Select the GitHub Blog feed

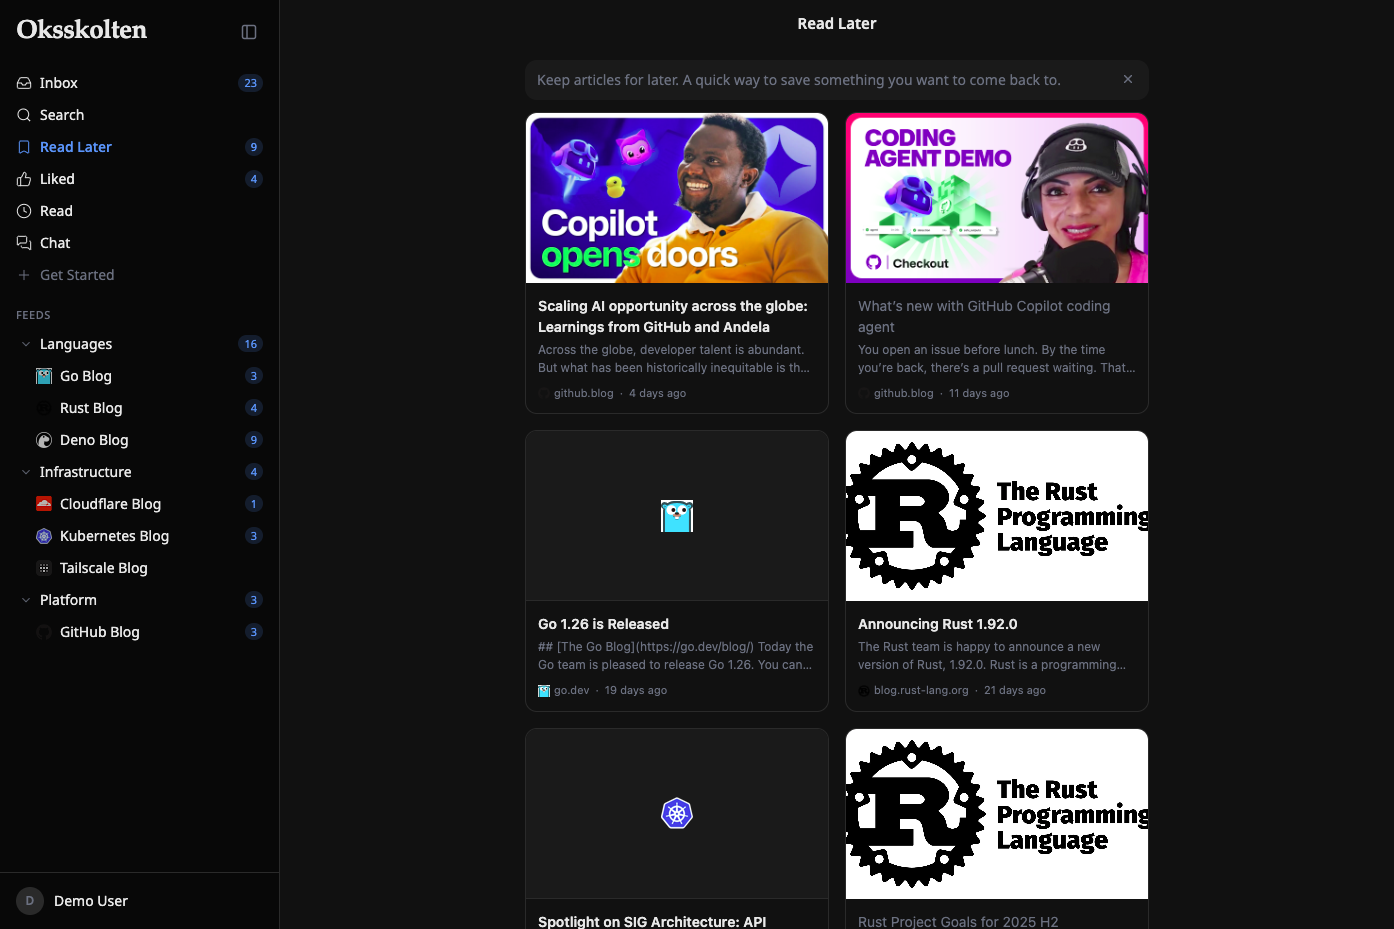[139, 632]
